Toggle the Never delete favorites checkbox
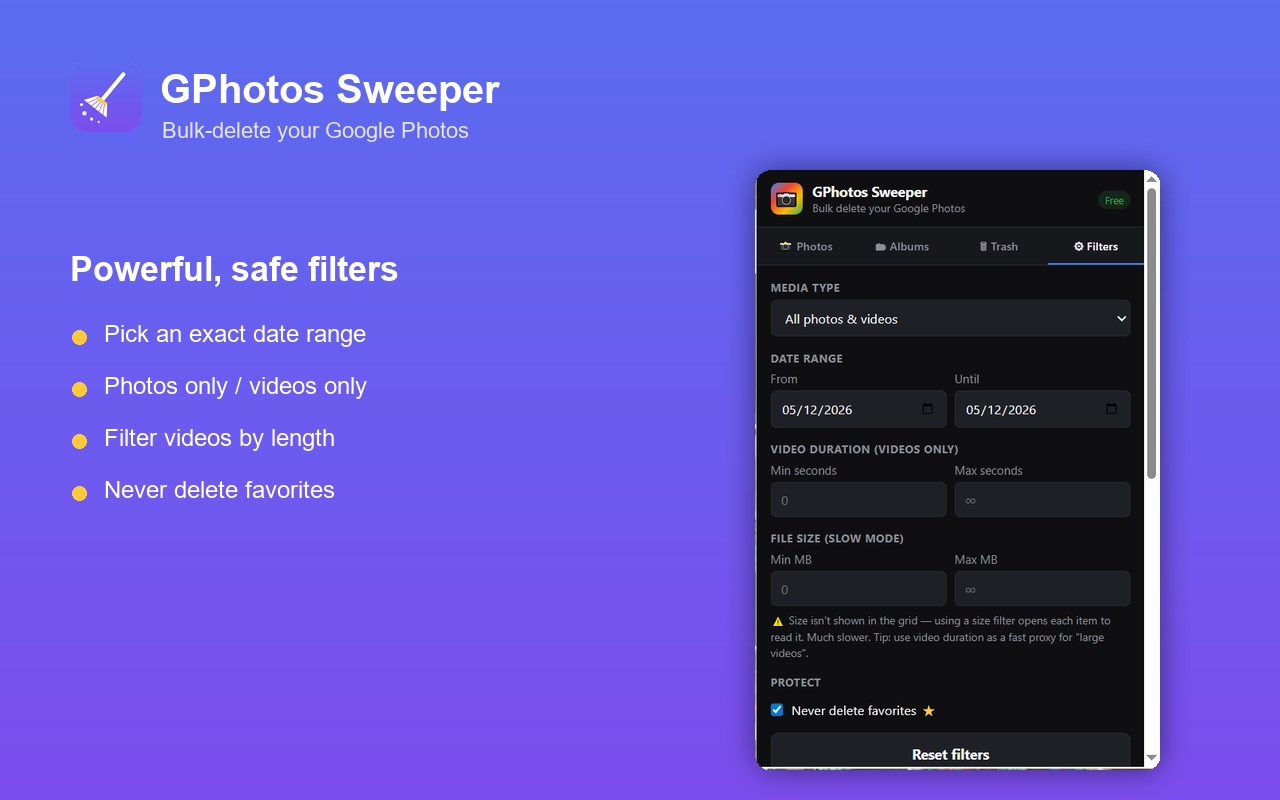This screenshot has height=800, width=1280. (777, 710)
